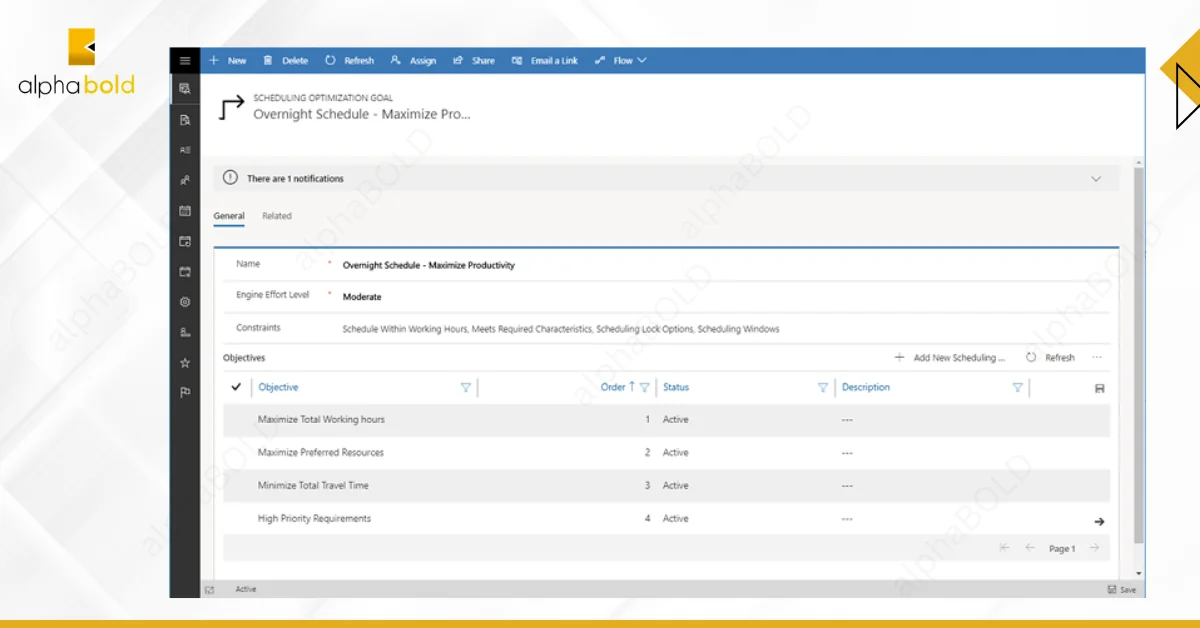
Task: Assign the record to another user
Action: coord(413,61)
